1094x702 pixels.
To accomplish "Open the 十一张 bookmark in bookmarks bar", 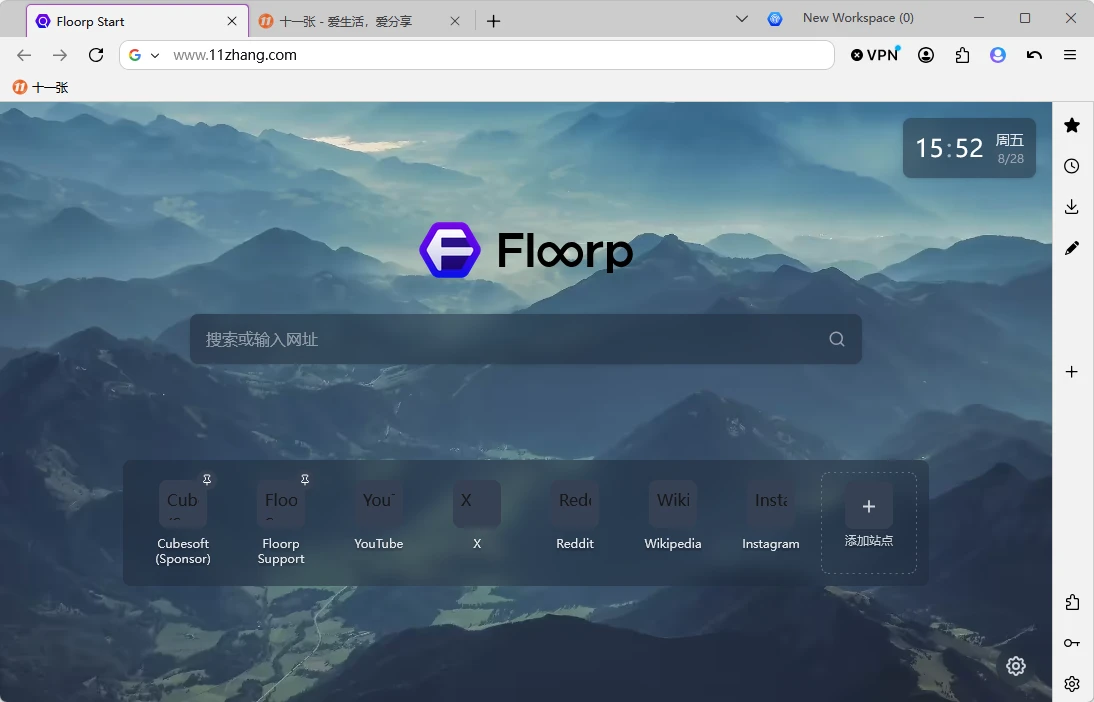I will pyautogui.click(x=40, y=87).
